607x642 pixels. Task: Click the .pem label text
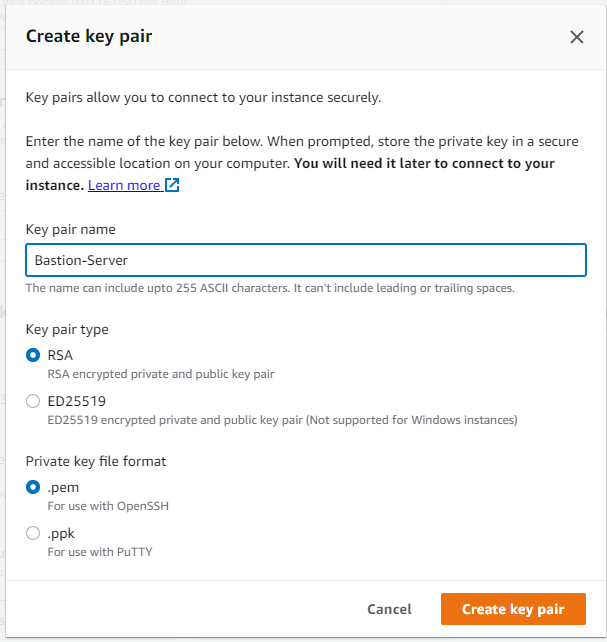click(63, 488)
